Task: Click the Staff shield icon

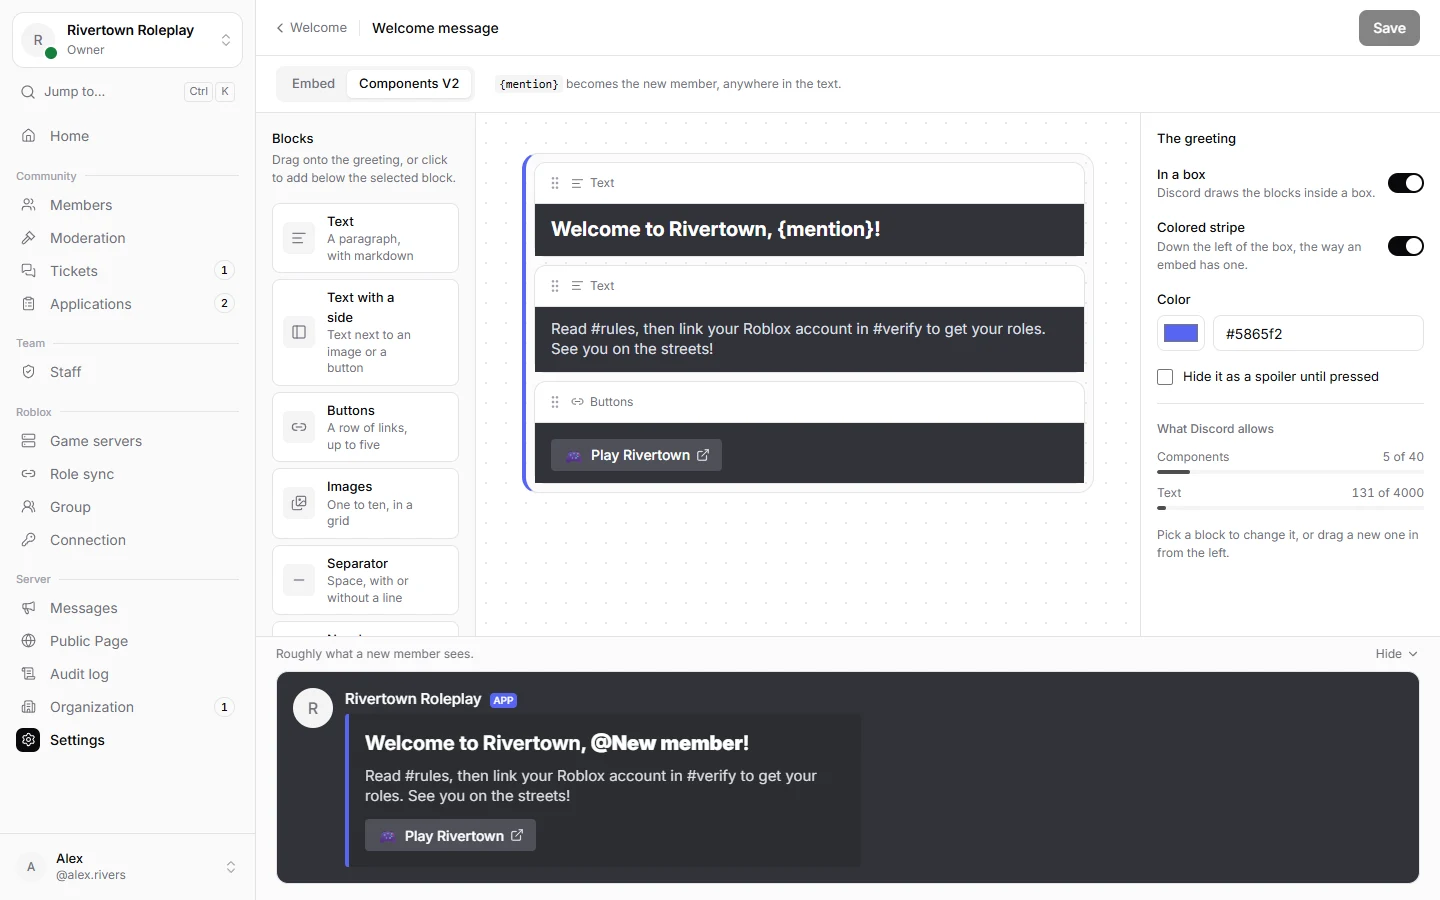Action: 29,372
